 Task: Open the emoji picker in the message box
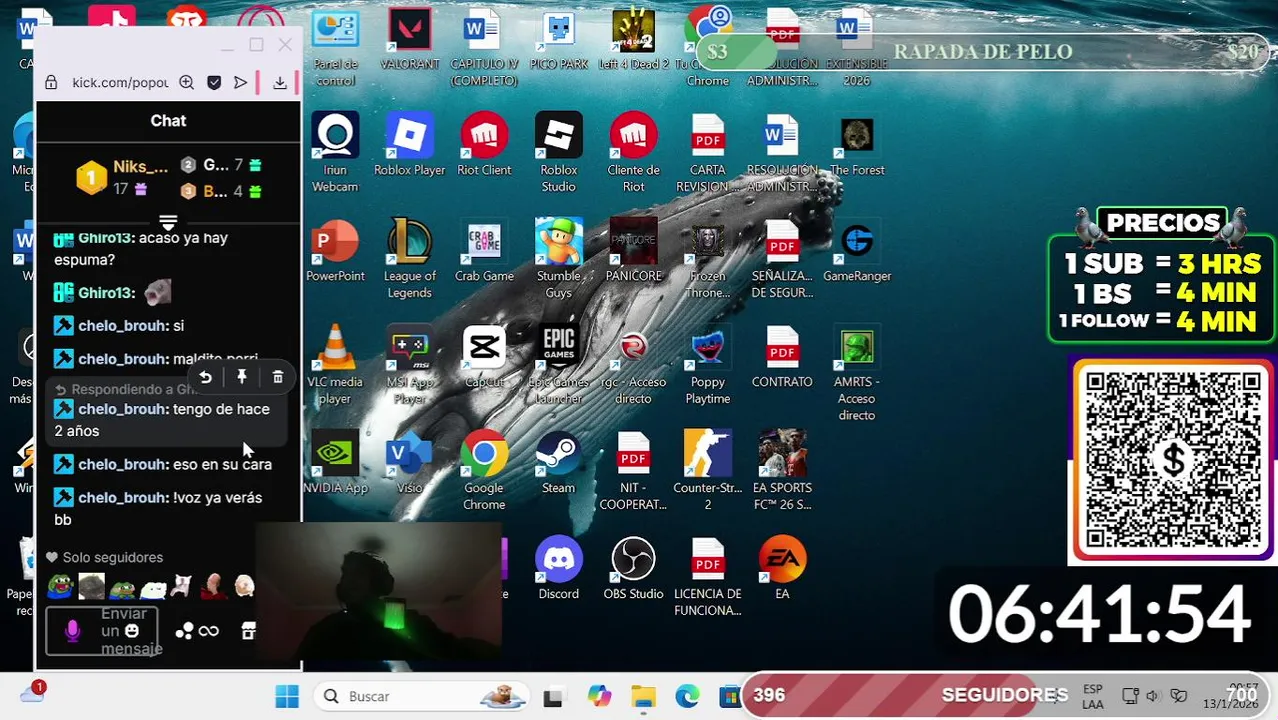pos(132,631)
